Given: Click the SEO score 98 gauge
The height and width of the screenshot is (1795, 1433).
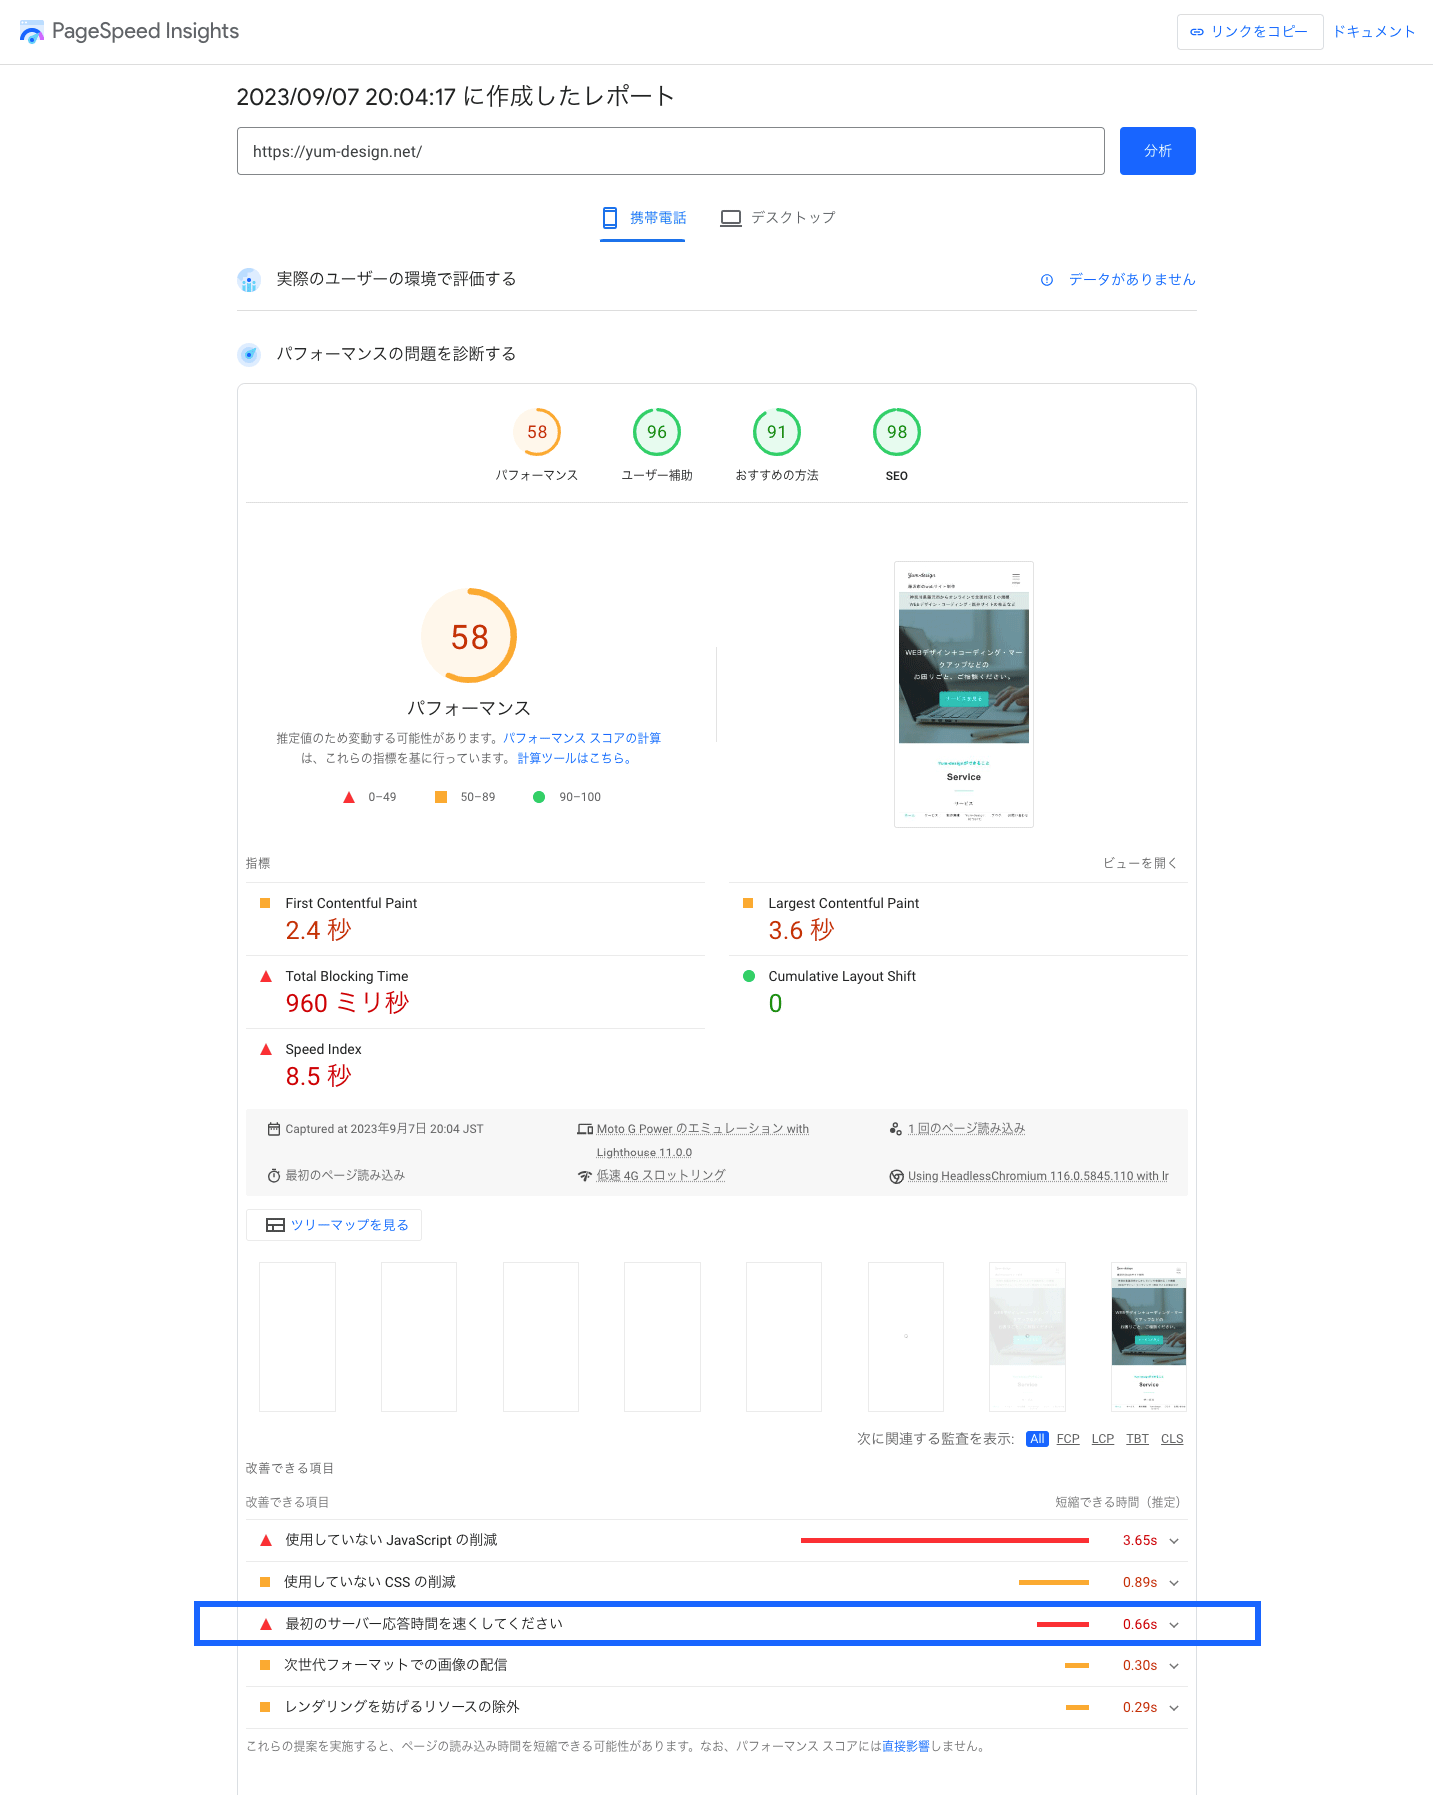Looking at the screenshot, I should click(896, 432).
